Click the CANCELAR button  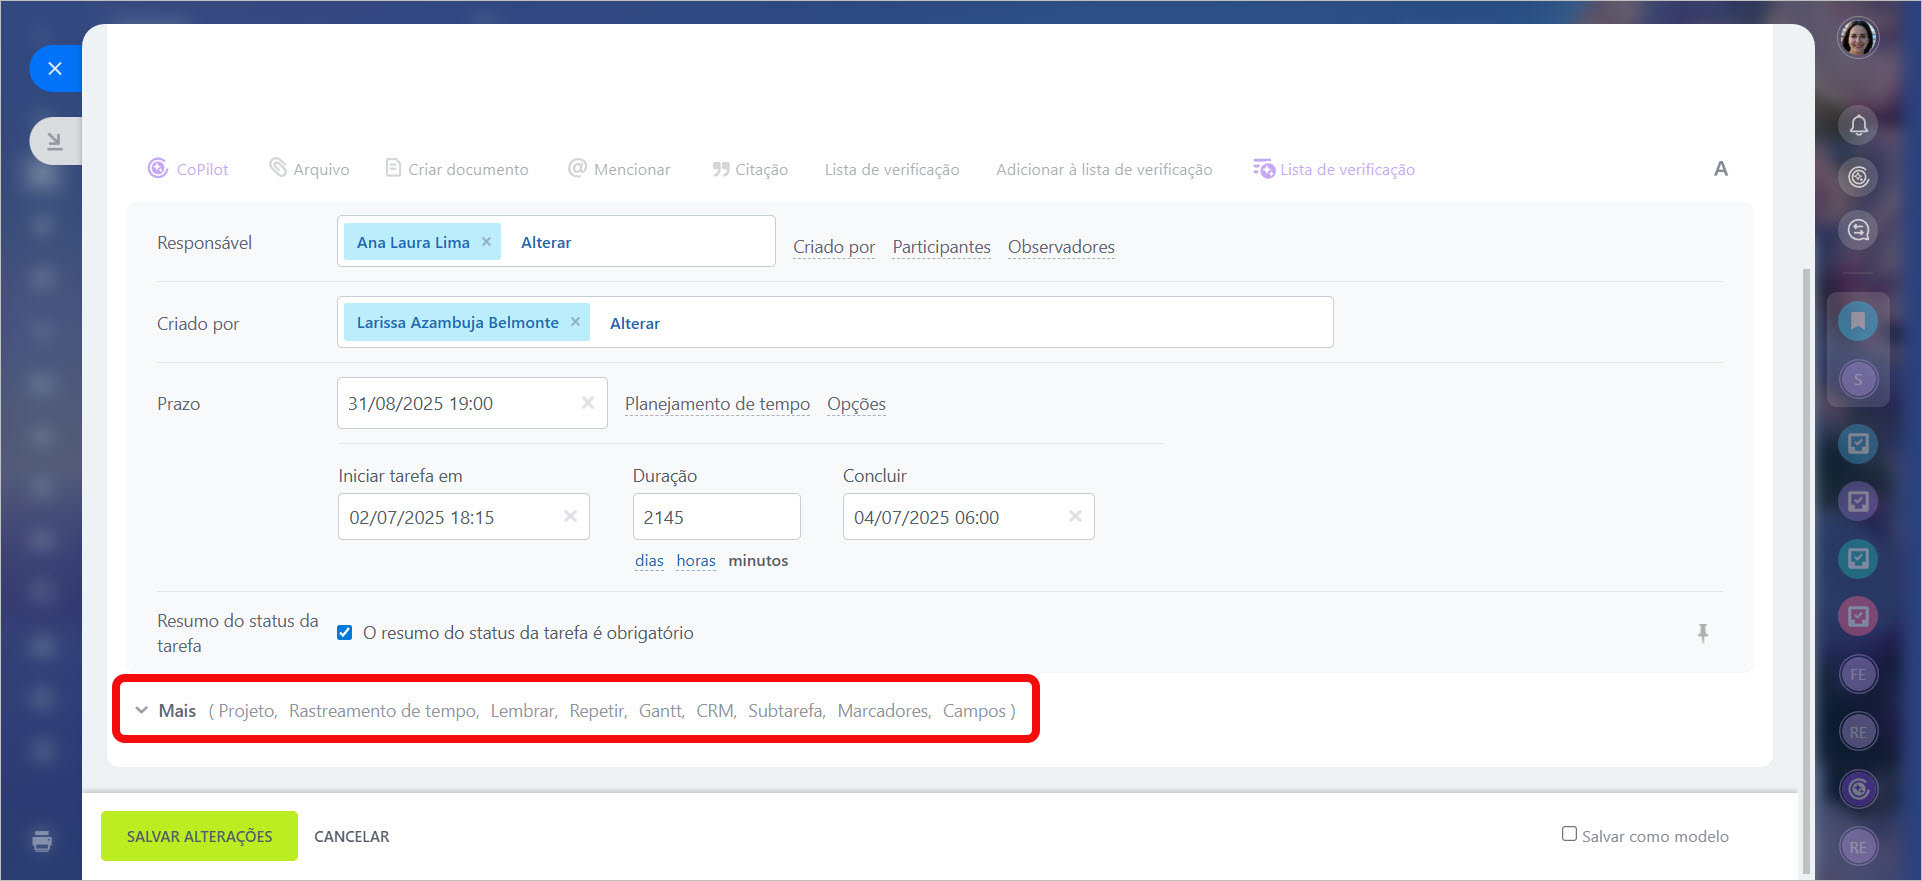tap(352, 837)
